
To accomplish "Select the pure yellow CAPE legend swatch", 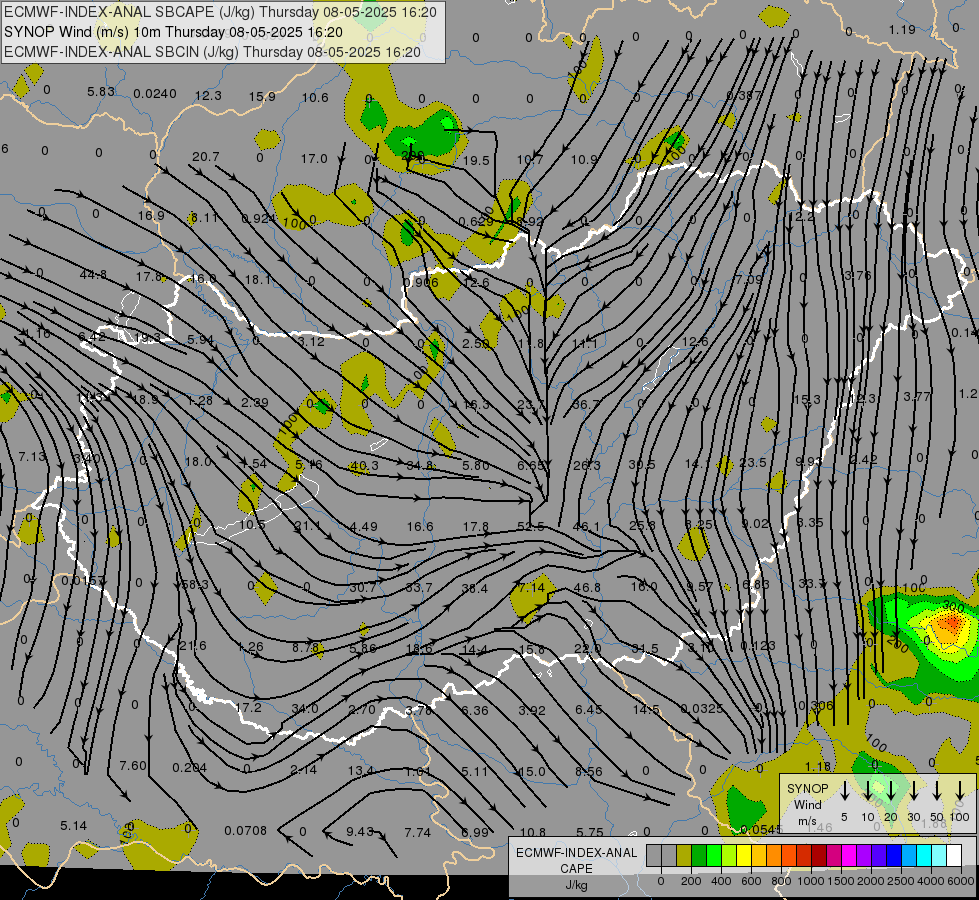I will [x=744, y=855].
